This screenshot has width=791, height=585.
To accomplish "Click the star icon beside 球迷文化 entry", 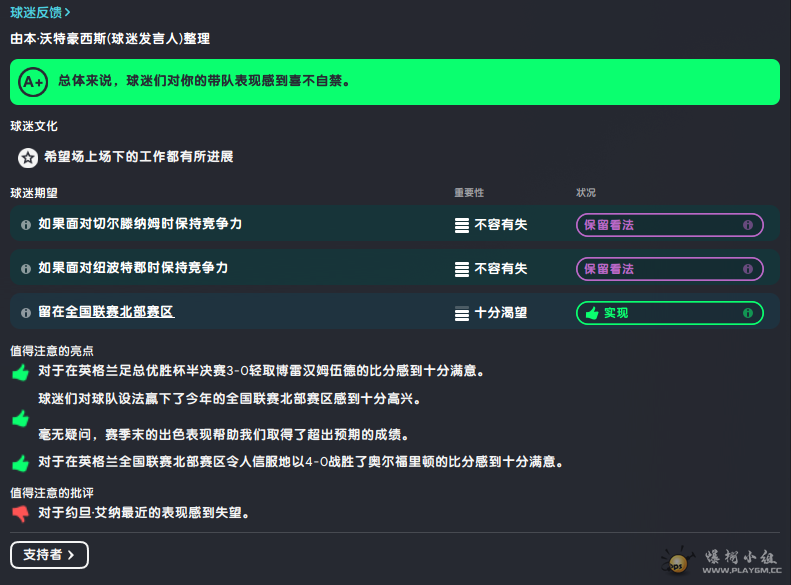I will tap(28, 157).
